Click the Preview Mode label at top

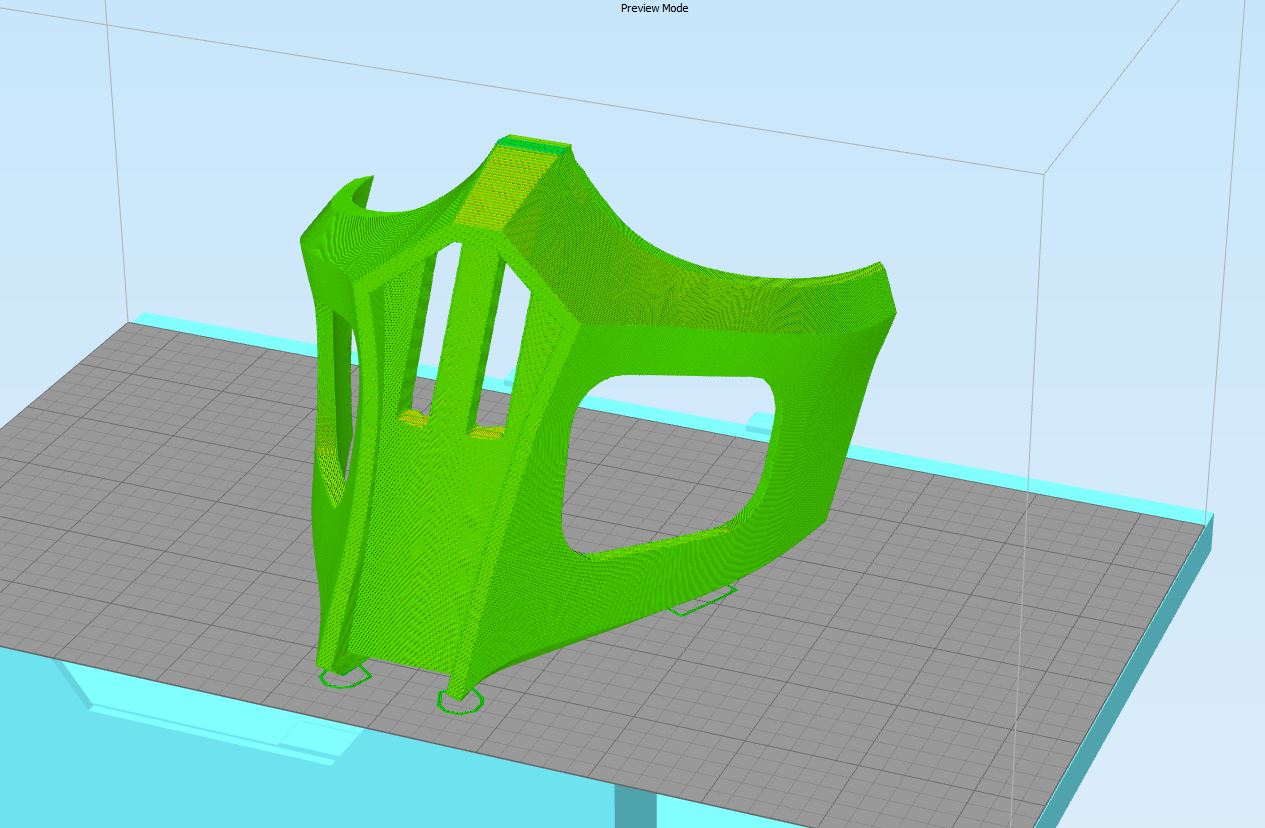[x=654, y=8]
